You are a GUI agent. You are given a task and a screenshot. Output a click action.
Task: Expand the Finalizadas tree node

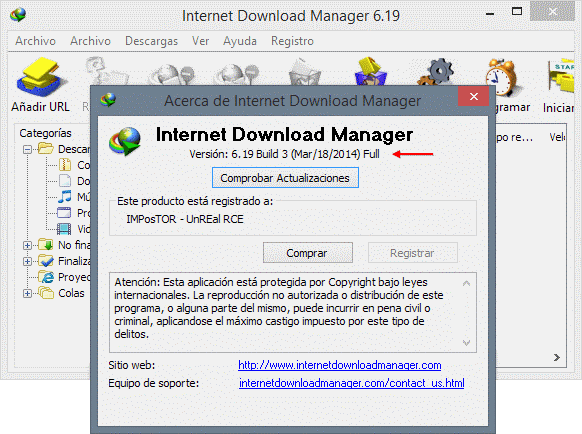(27, 261)
